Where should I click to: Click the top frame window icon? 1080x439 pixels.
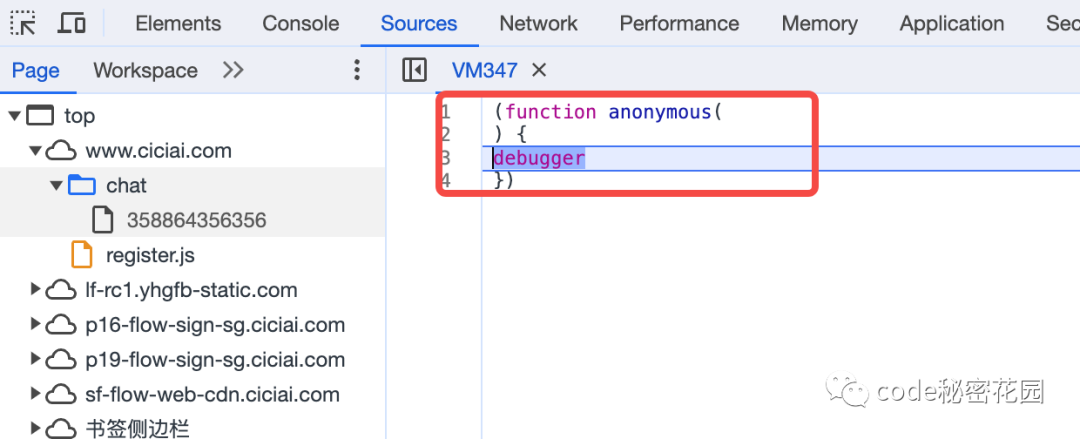[39, 115]
